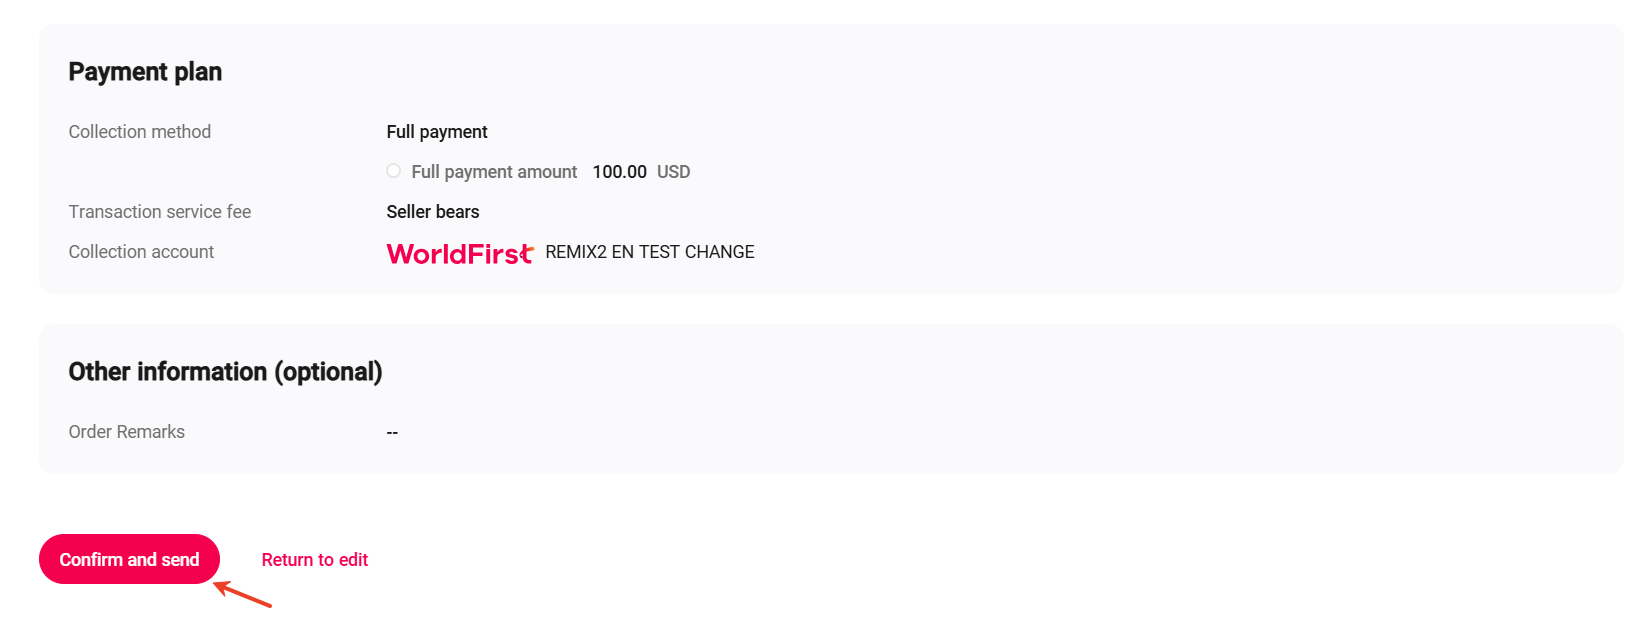Viewport: 1641px width, 621px height.
Task: Select the Full payment amount radio button
Action: (393, 170)
